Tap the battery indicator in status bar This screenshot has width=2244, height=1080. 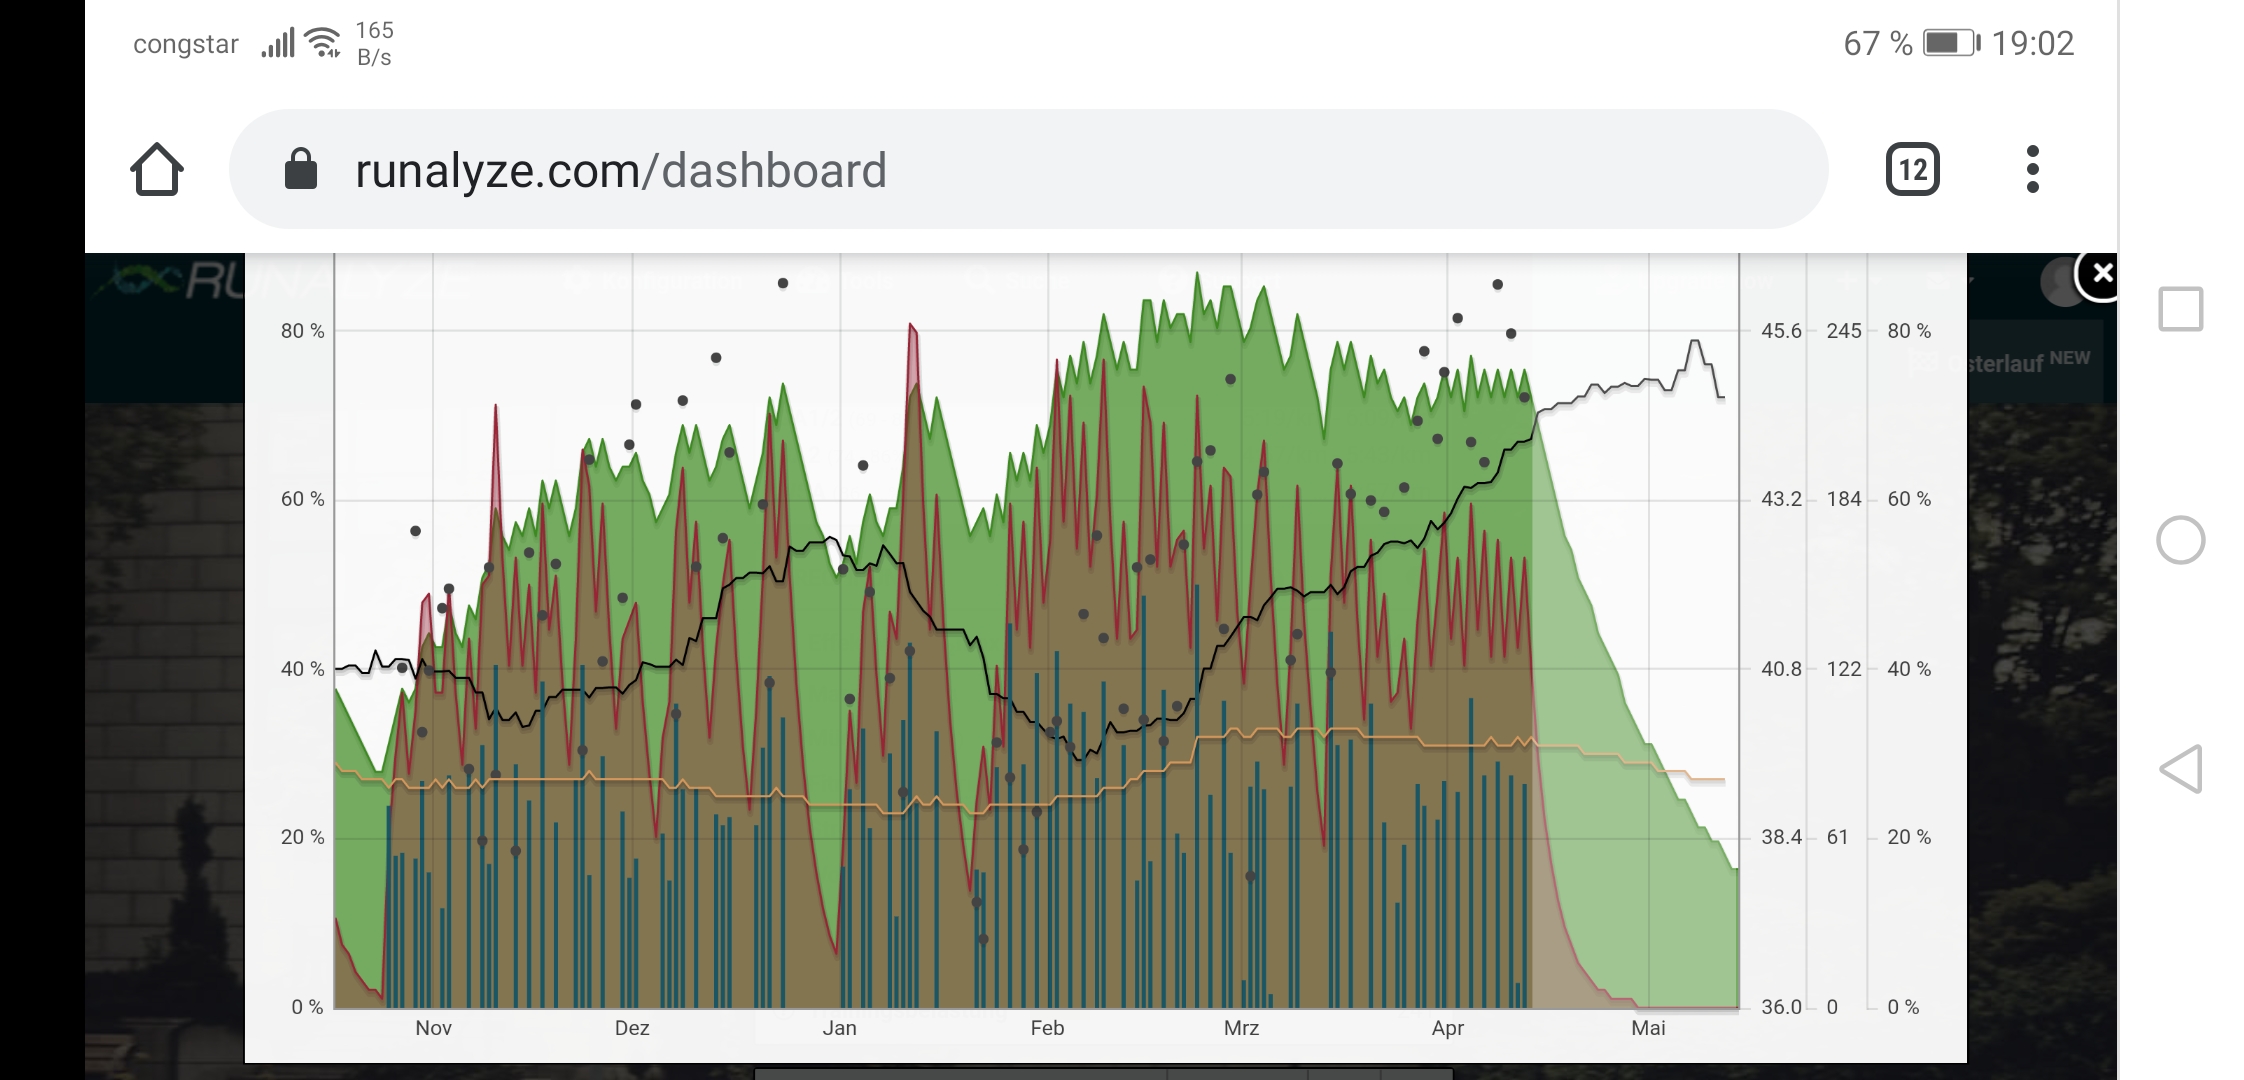point(1950,43)
